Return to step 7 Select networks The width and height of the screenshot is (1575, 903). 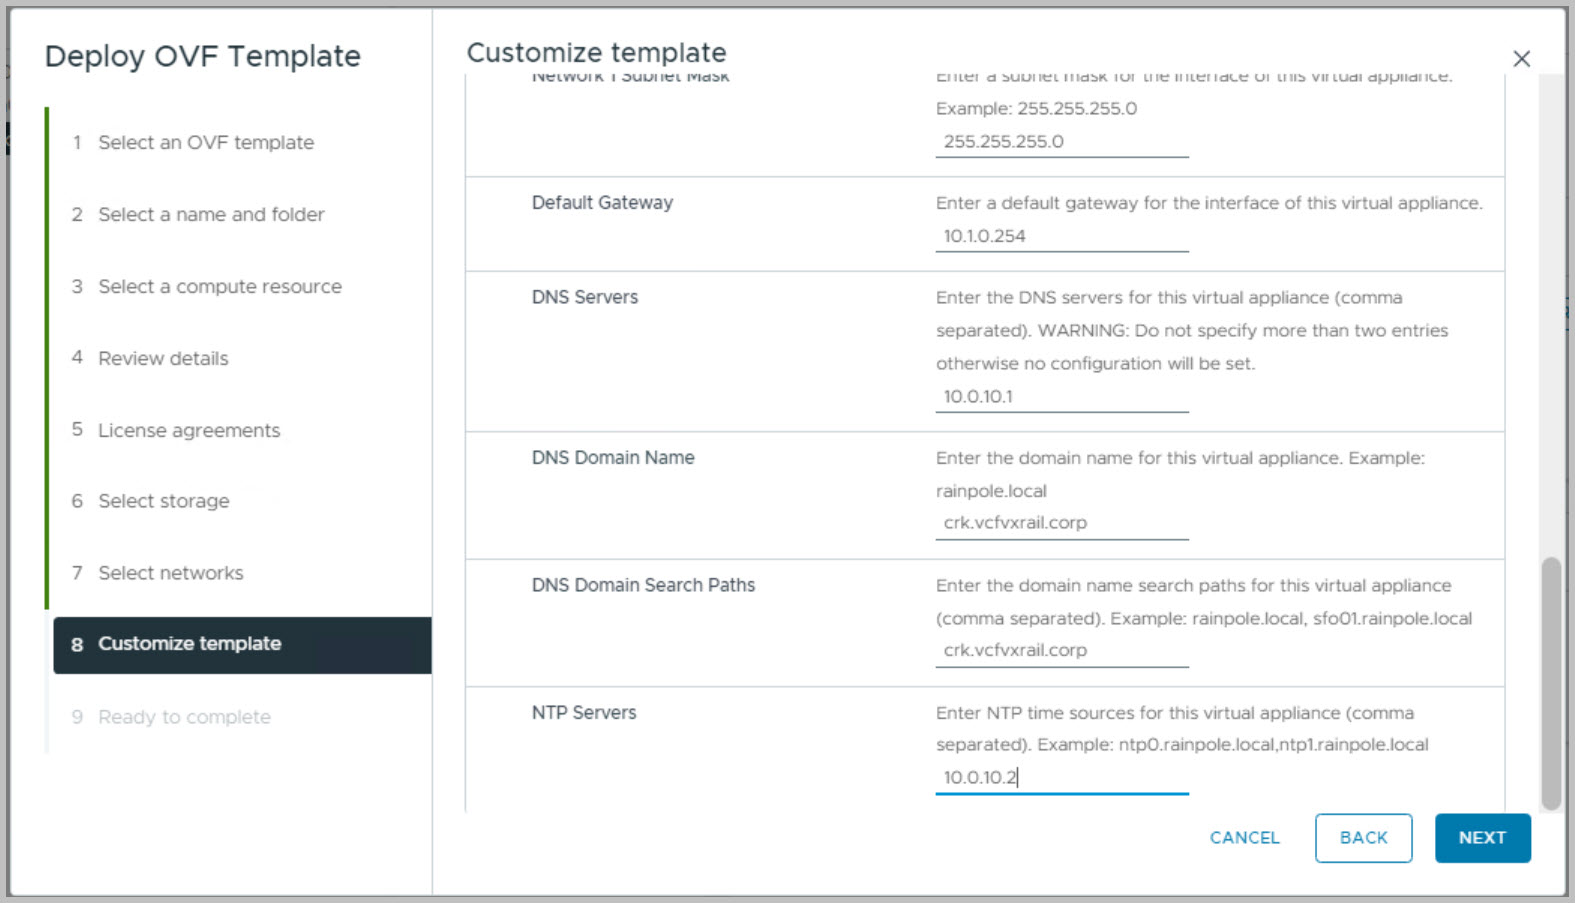(x=170, y=573)
